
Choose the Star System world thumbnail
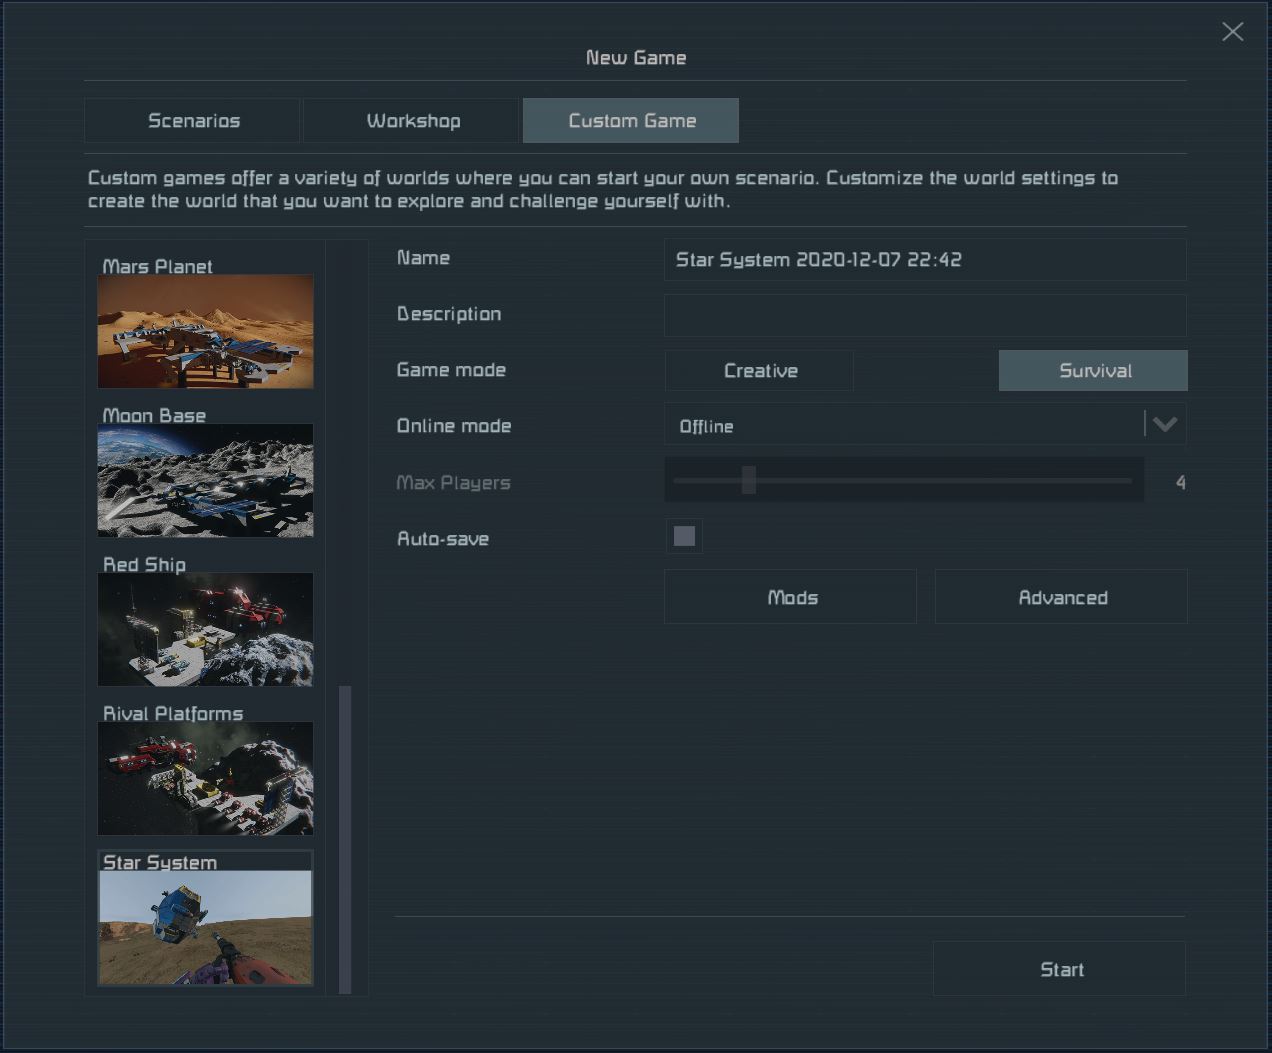(205, 927)
